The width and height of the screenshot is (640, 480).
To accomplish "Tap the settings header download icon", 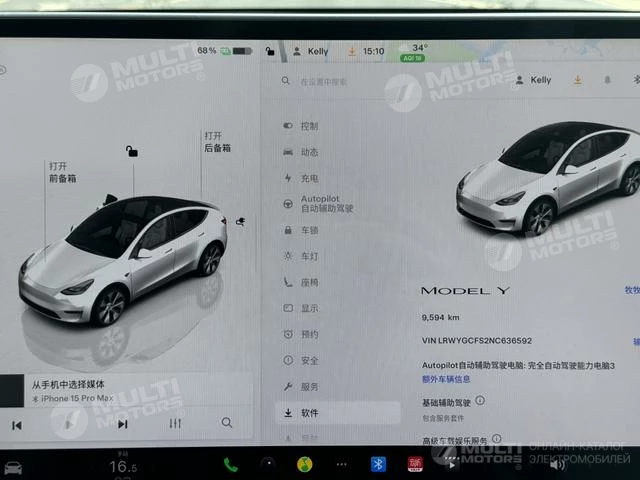I will point(578,80).
